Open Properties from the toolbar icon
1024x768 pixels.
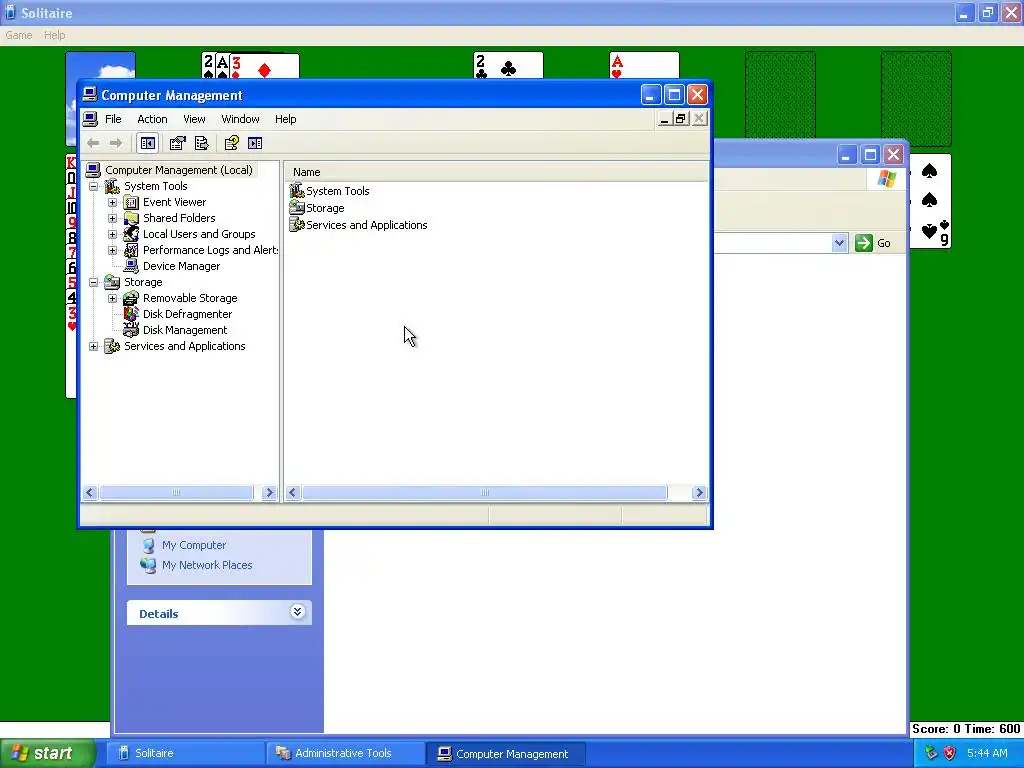tap(177, 143)
